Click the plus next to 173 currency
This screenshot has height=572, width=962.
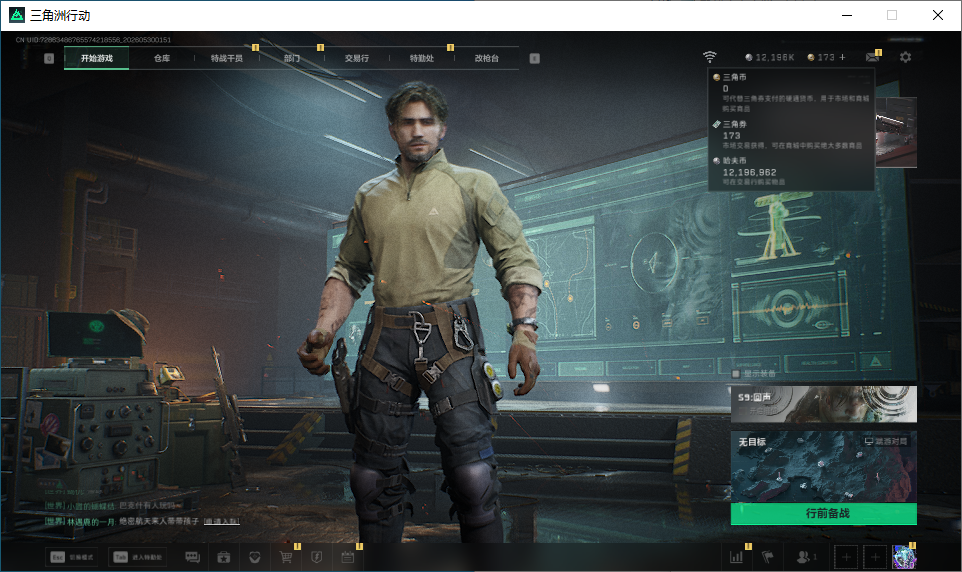842,57
